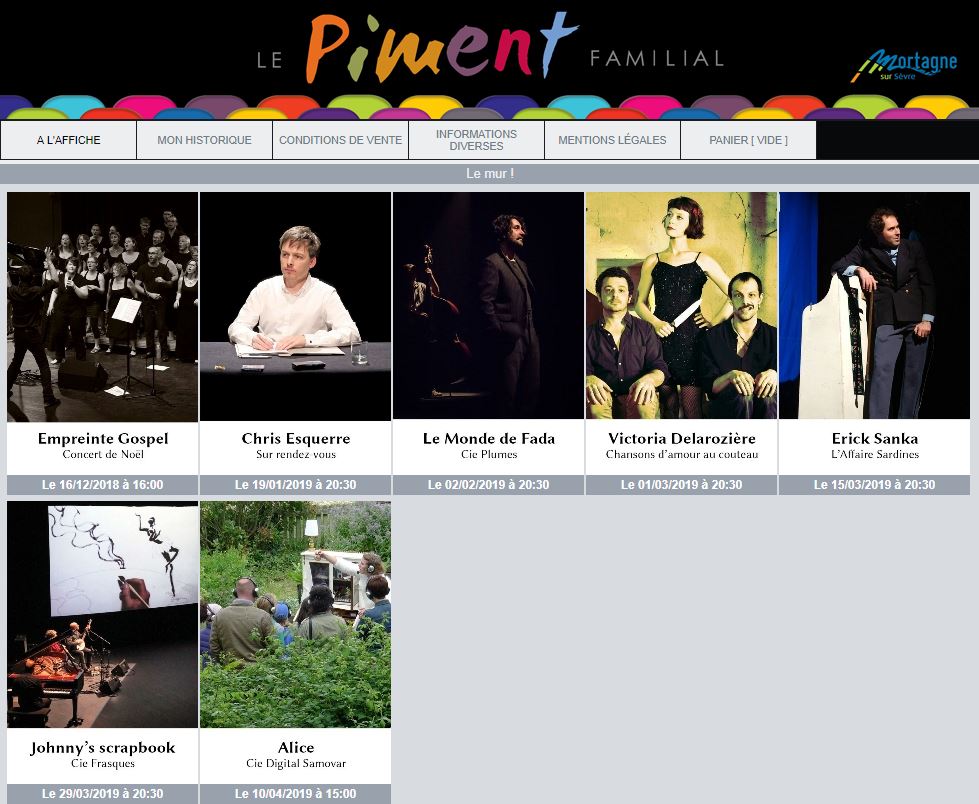
Task: Open Alice garden performance photo
Action: (295, 614)
